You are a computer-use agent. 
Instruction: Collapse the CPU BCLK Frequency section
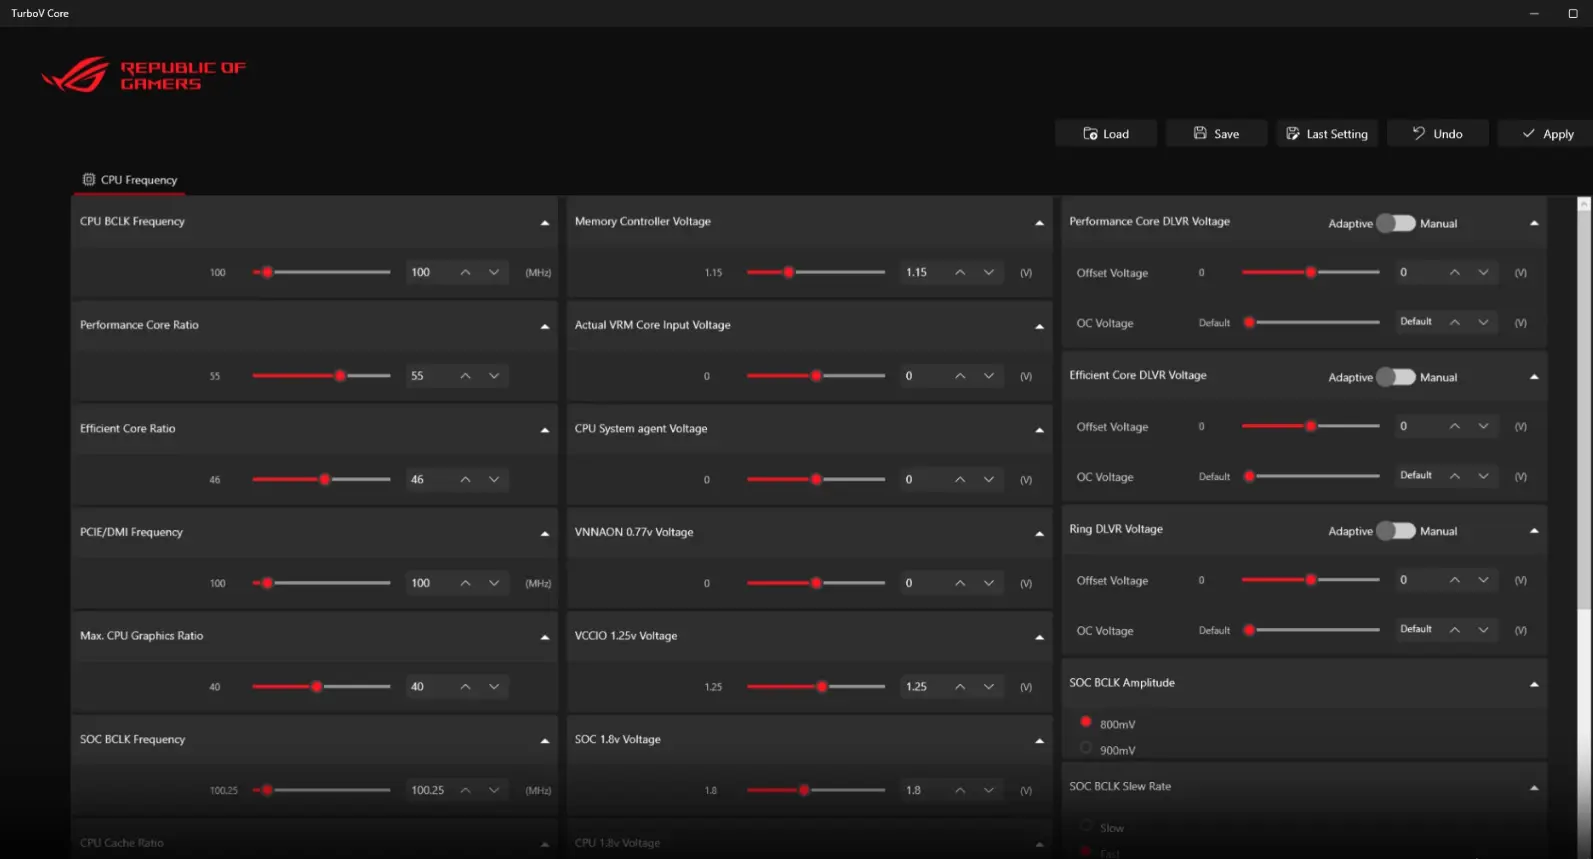pos(545,223)
